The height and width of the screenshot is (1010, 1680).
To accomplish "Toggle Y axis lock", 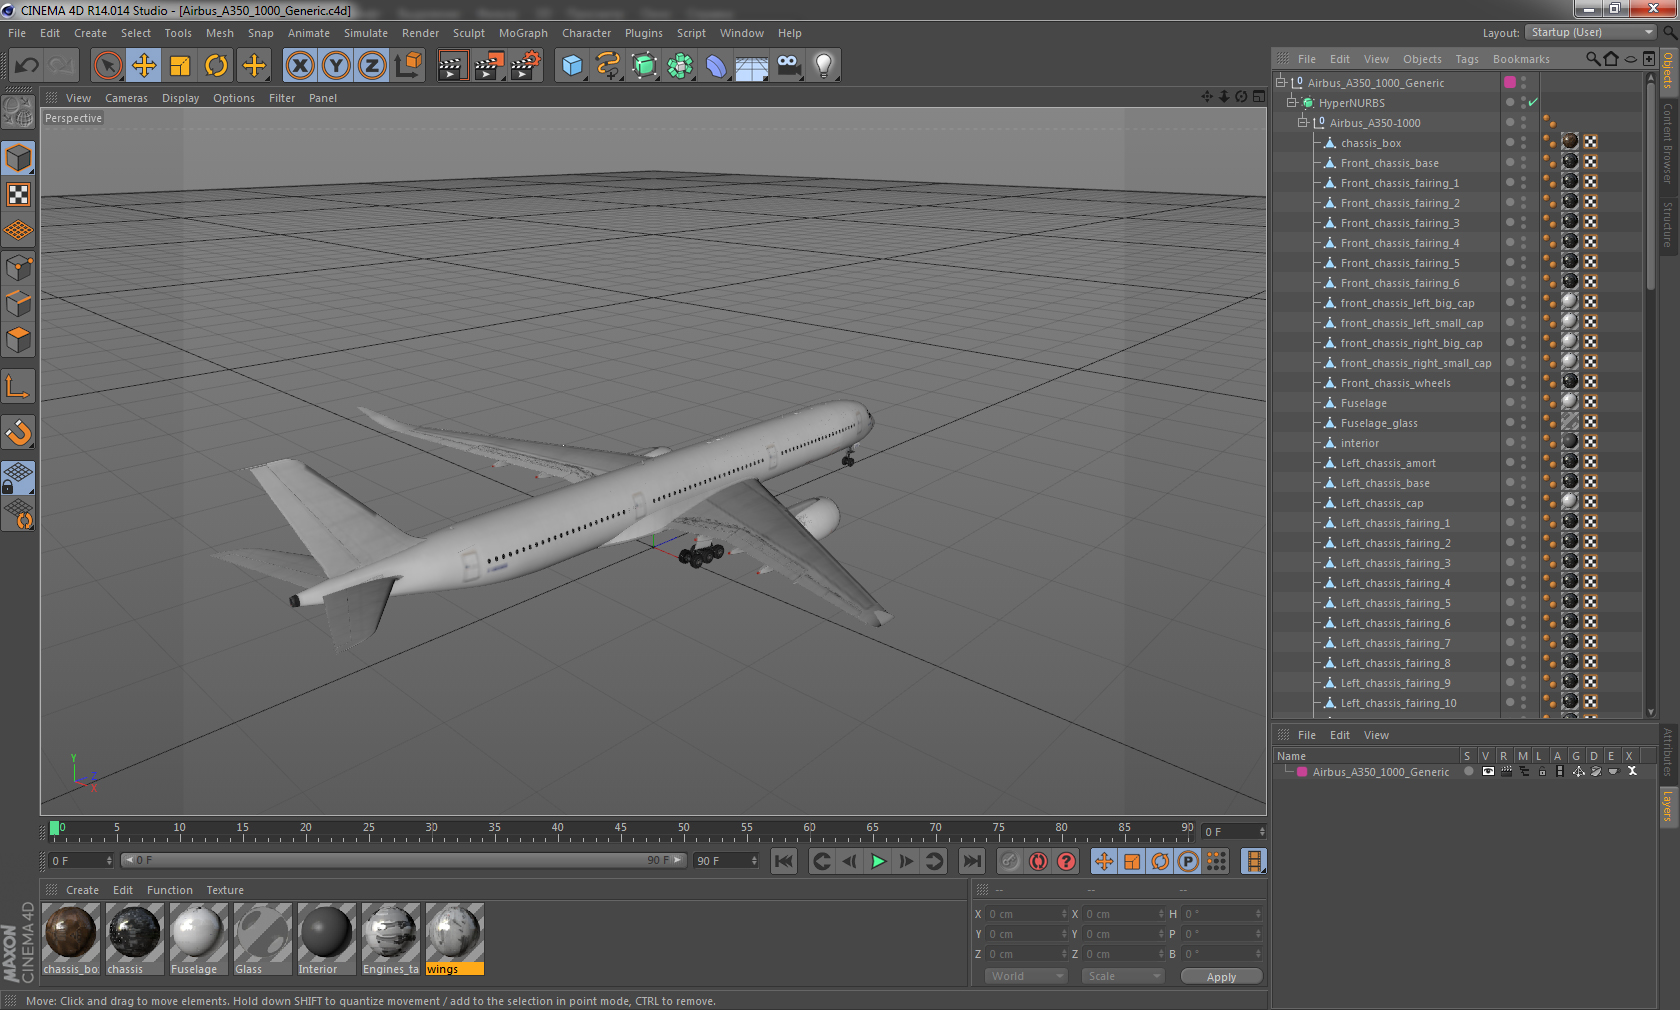I will pos(336,66).
